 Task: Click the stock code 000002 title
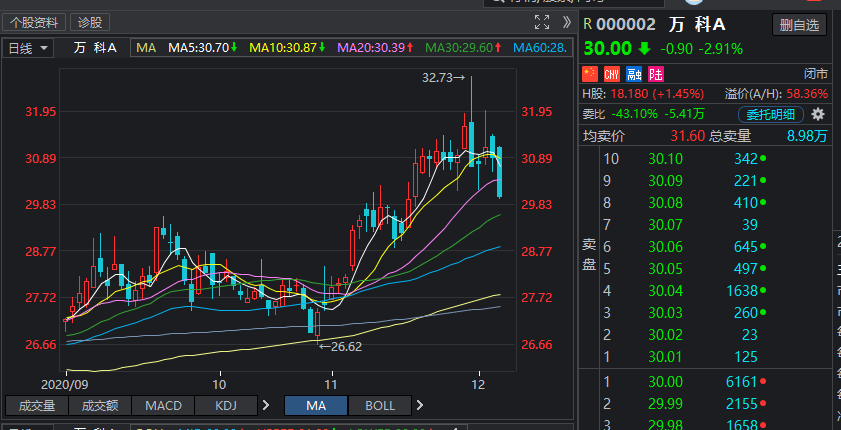click(626, 25)
